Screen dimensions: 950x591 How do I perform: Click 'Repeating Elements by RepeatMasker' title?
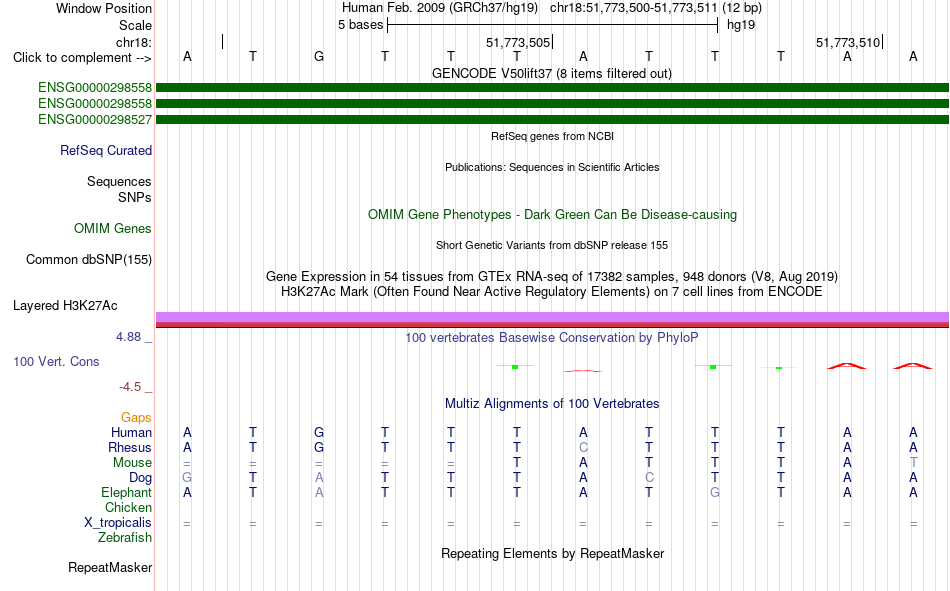click(552, 553)
